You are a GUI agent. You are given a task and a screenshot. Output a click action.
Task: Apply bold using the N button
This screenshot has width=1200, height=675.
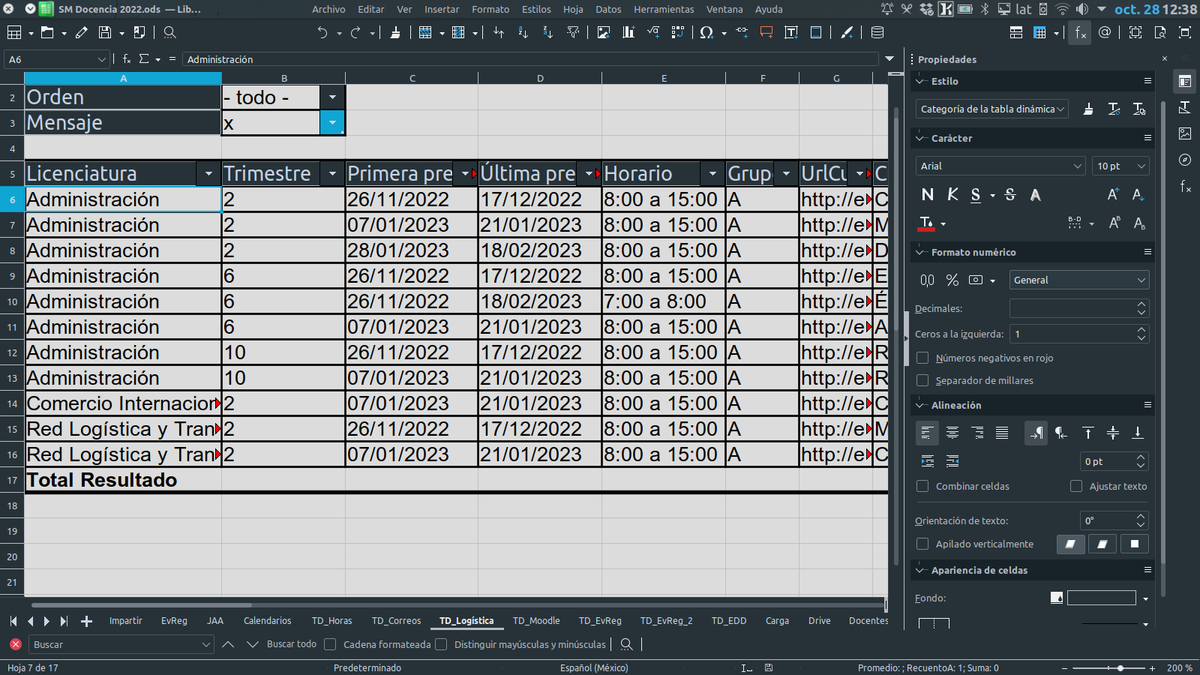[927, 194]
